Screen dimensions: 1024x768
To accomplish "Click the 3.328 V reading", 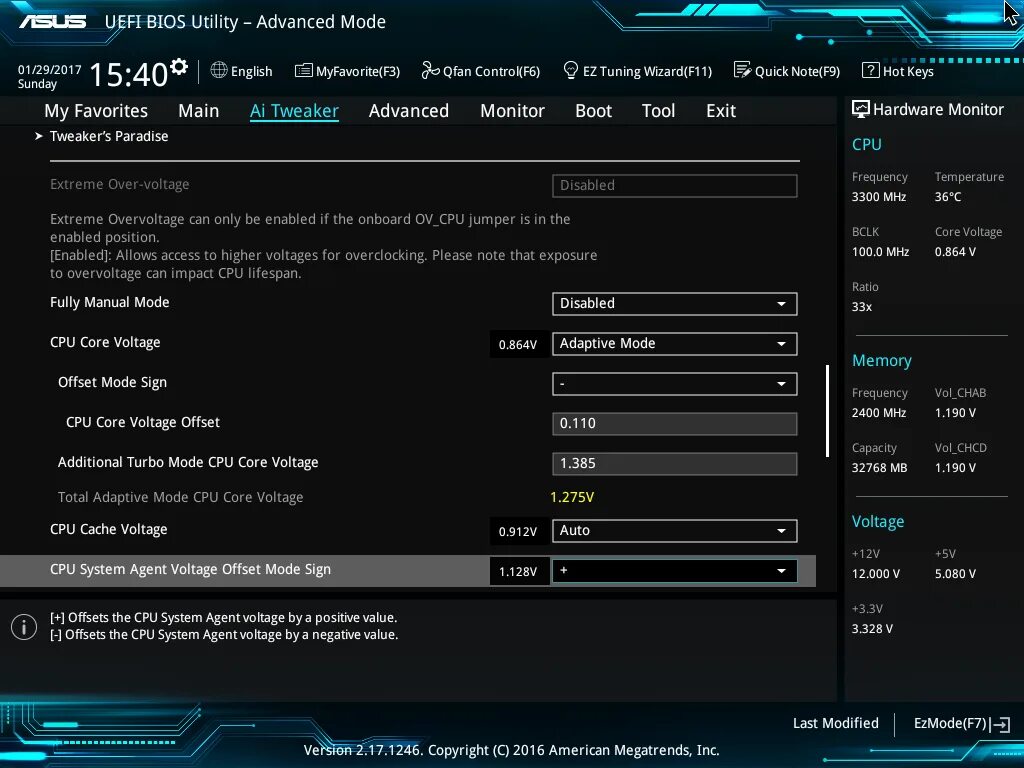I will point(872,628).
